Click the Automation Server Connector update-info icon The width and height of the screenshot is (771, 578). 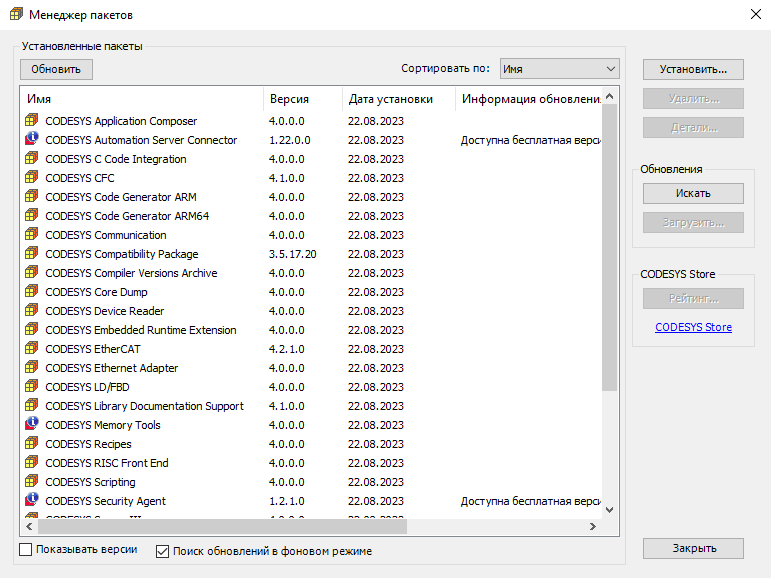[32, 140]
